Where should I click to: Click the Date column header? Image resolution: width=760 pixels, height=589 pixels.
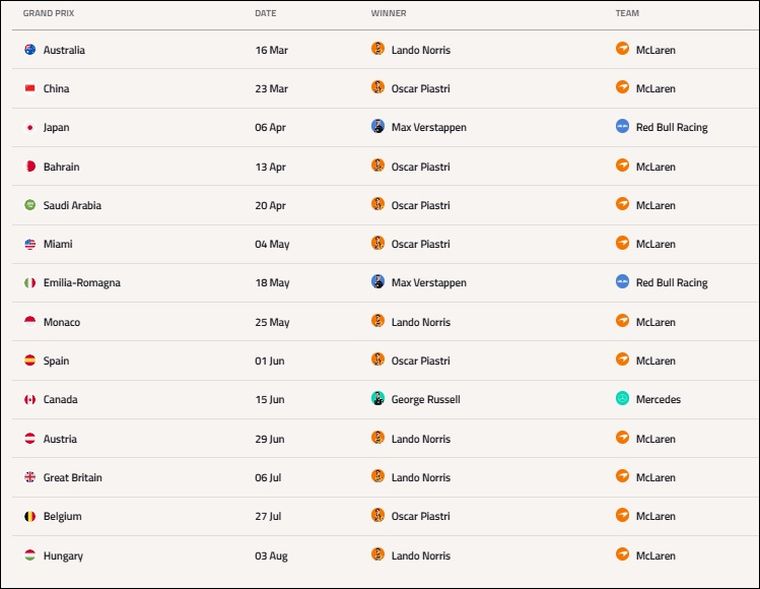coord(265,14)
